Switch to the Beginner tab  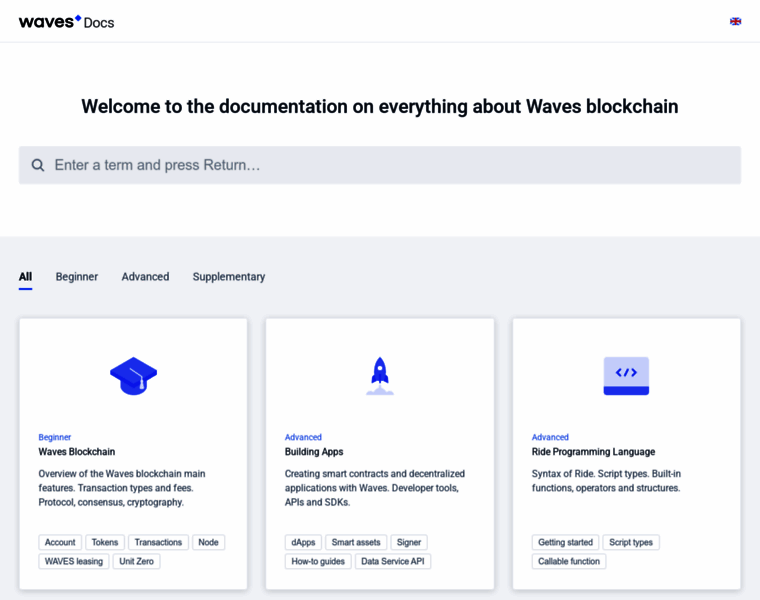(77, 277)
